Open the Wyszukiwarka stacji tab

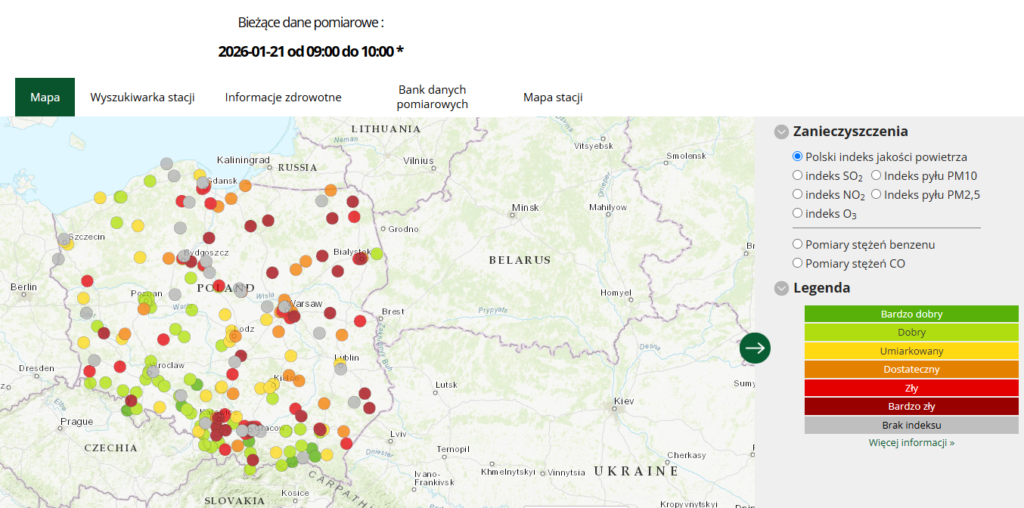142,98
